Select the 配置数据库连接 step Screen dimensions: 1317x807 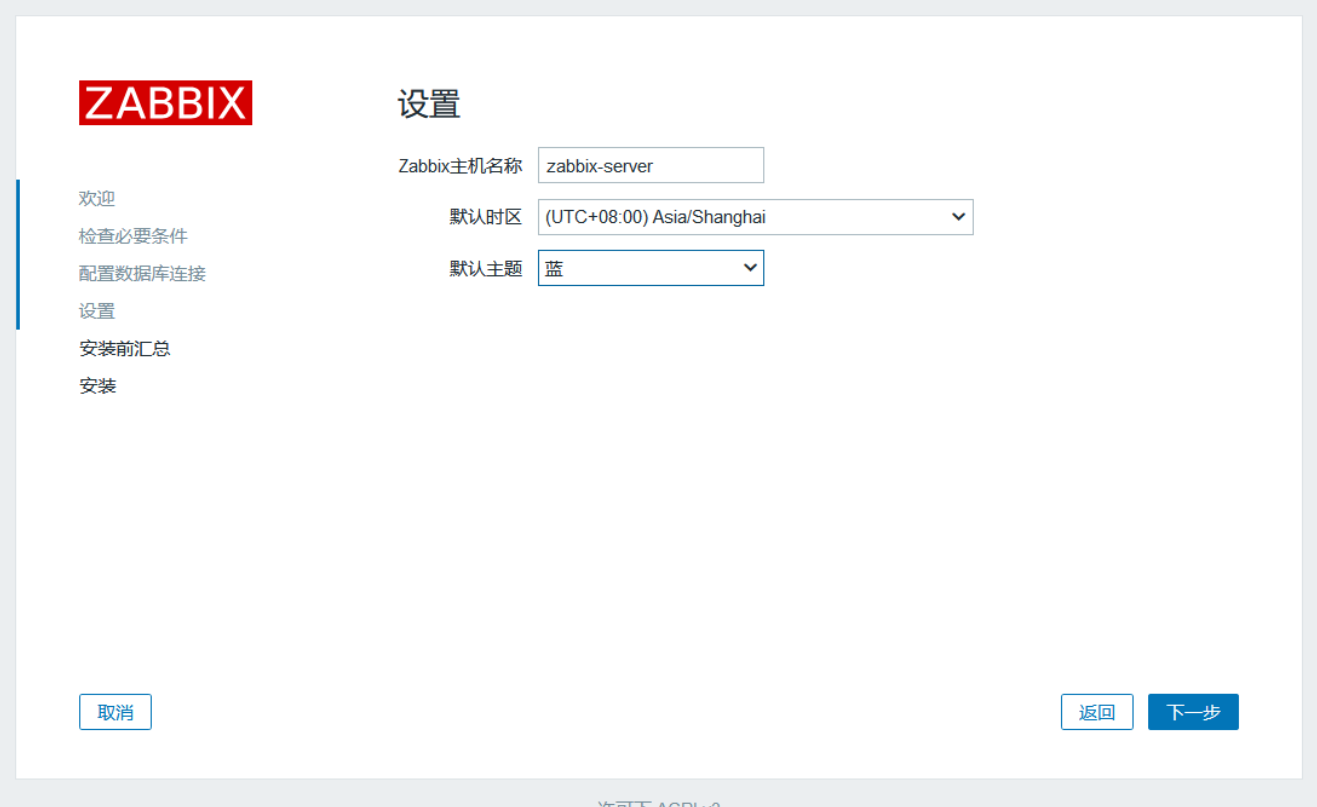pos(142,273)
